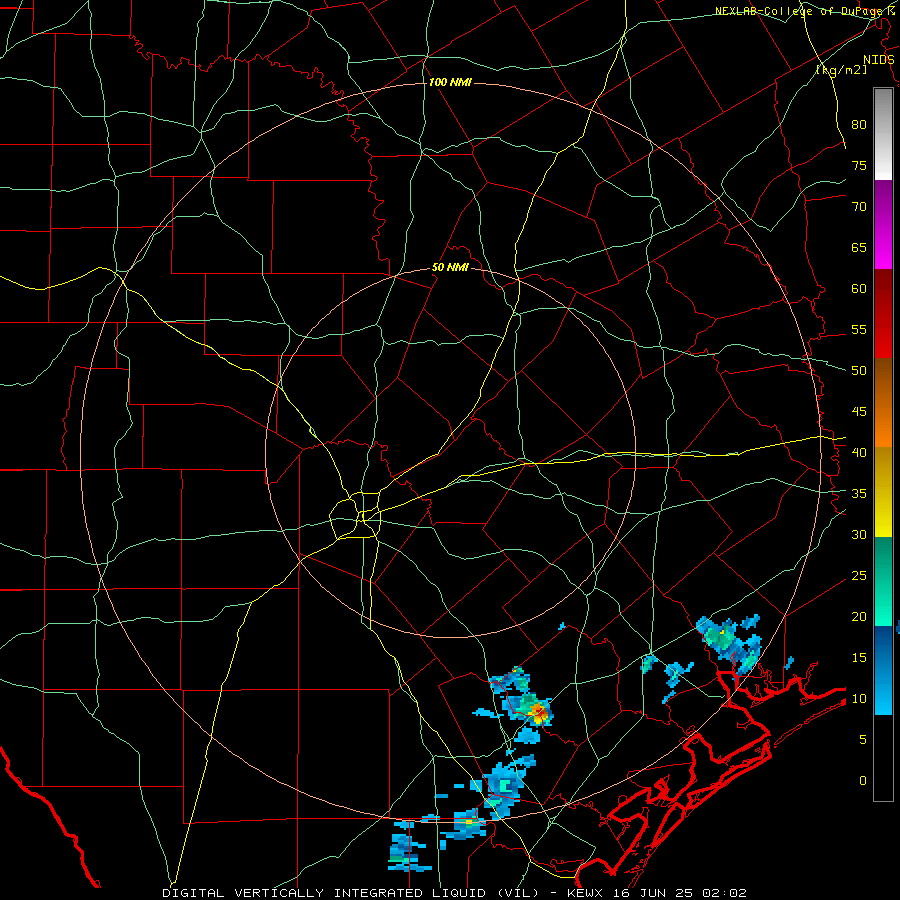Click the 65 value on the VIL scale
This screenshot has height=900, width=900.
[859, 247]
